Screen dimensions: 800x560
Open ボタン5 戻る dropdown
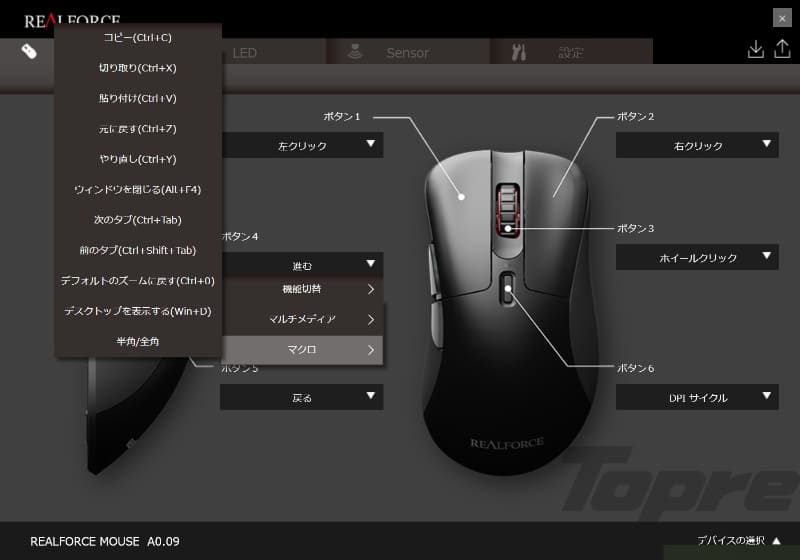pyautogui.click(x=302, y=397)
